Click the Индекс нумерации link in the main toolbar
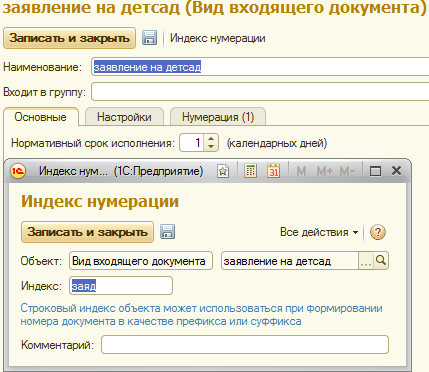The width and height of the screenshot is (429, 372). pos(218,38)
